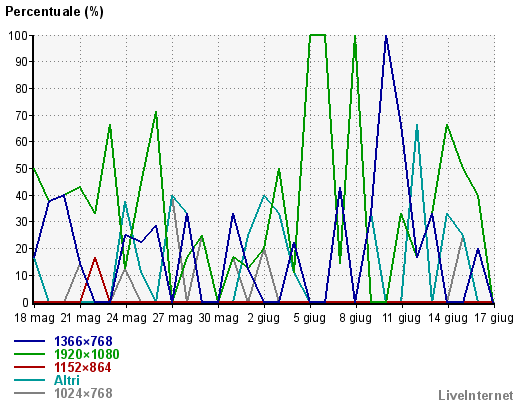Click the red 1152×864 legend line swatch
Image resolution: width=520 pixels, height=405 pixels.
click(x=29, y=367)
